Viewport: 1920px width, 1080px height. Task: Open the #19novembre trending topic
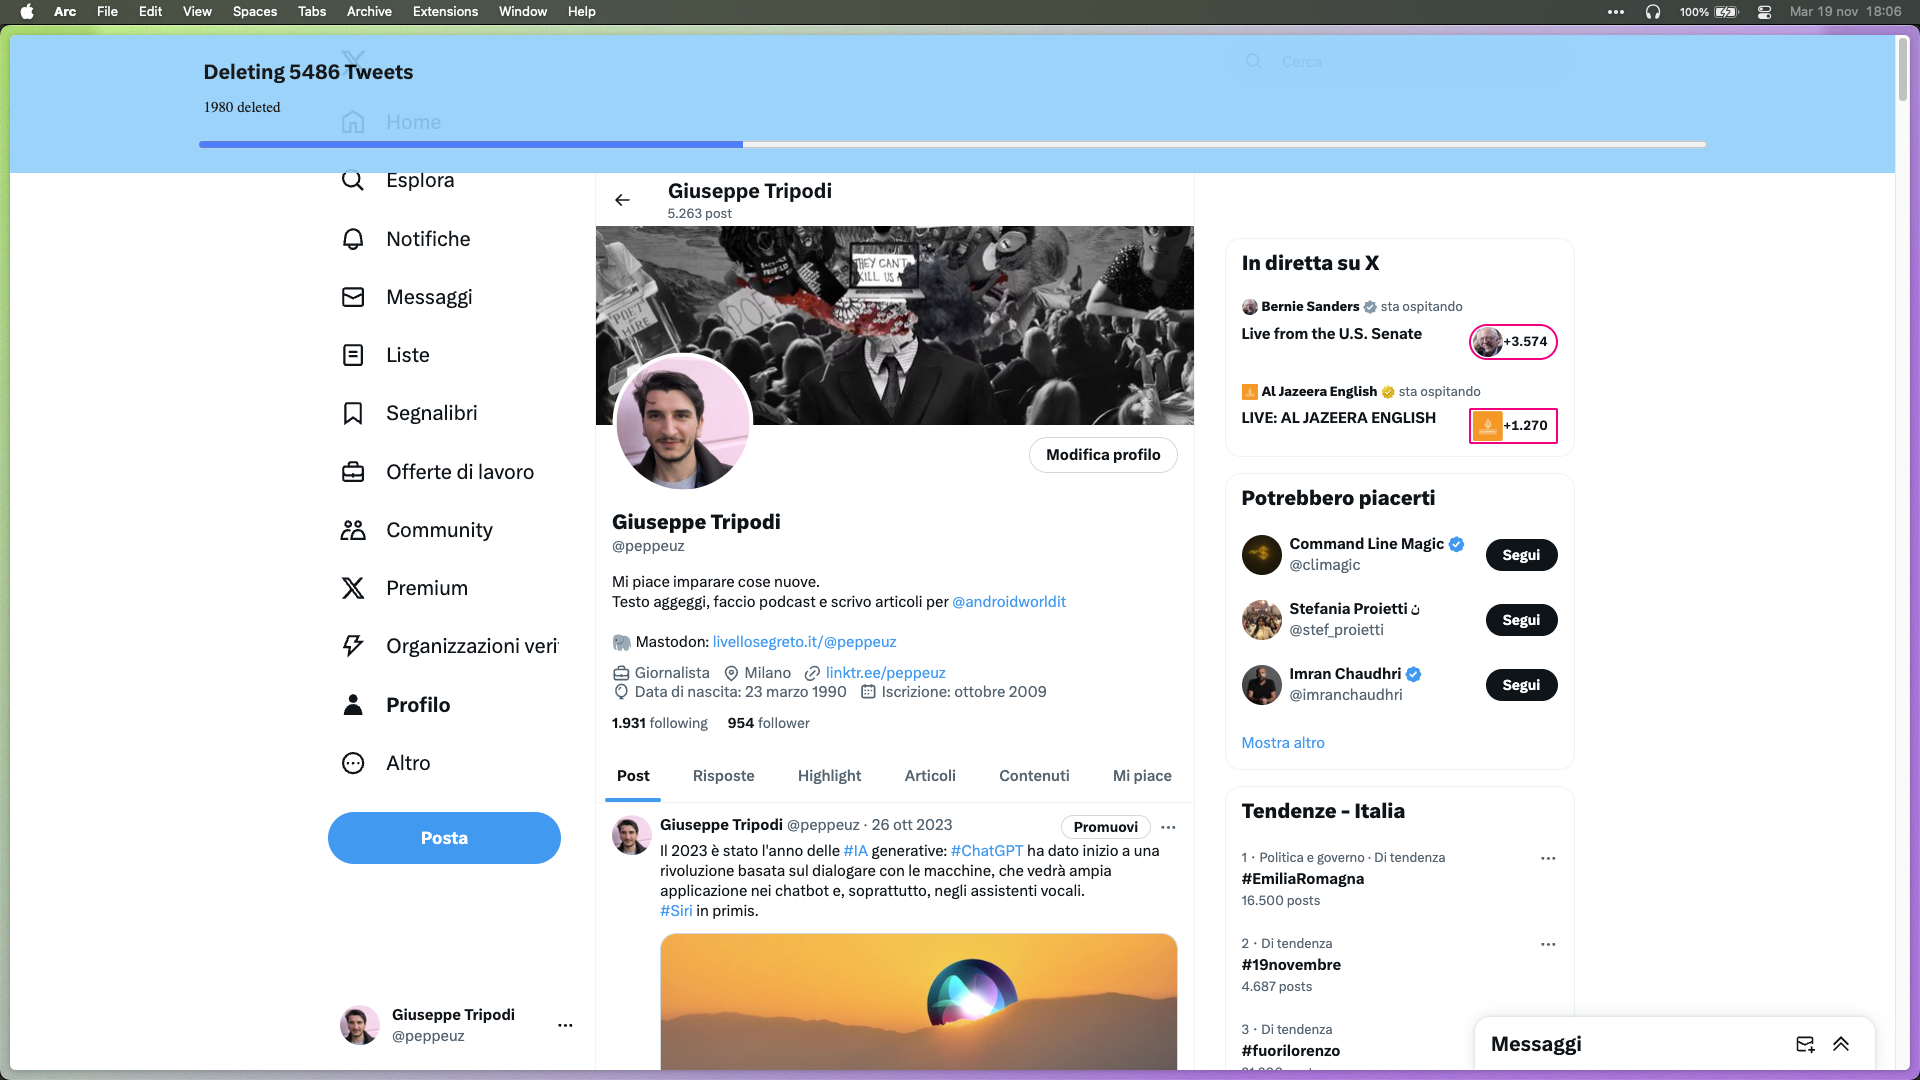1291,965
